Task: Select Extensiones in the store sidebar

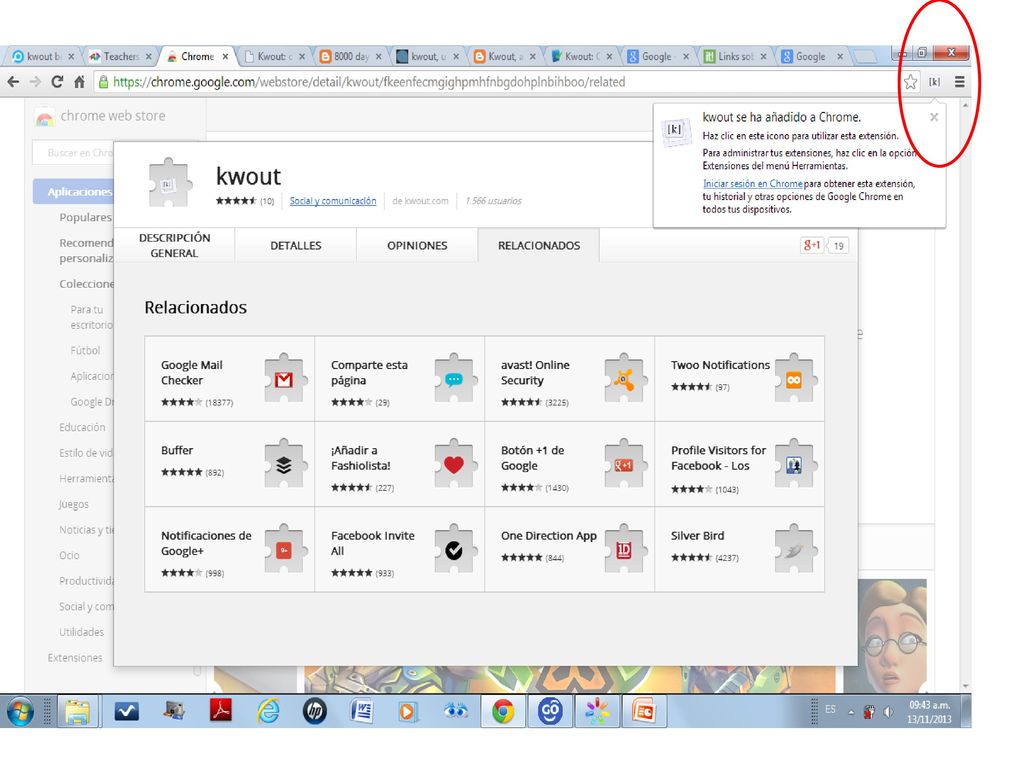Action: pos(75,658)
